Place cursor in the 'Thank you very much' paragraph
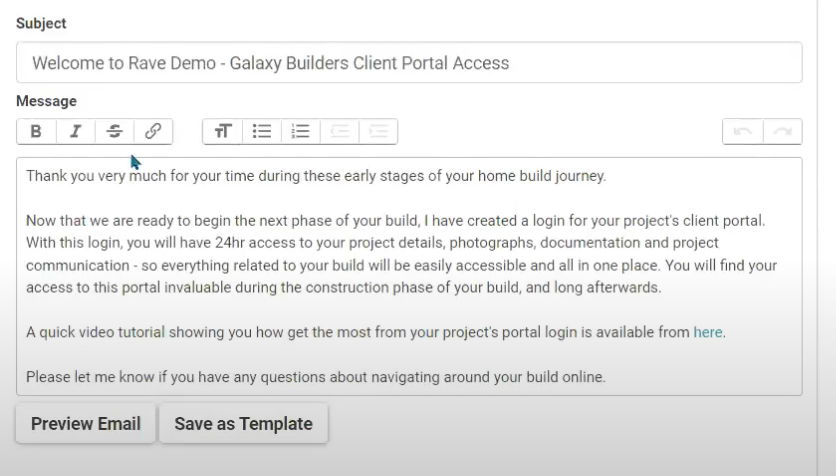Image resolution: width=836 pixels, height=476 pixels. pyautogui.click(x=316, y=176)
